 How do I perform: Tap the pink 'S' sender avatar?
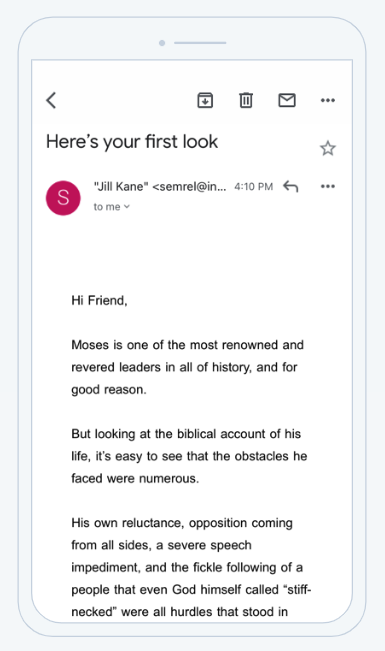tap(63, 198)
